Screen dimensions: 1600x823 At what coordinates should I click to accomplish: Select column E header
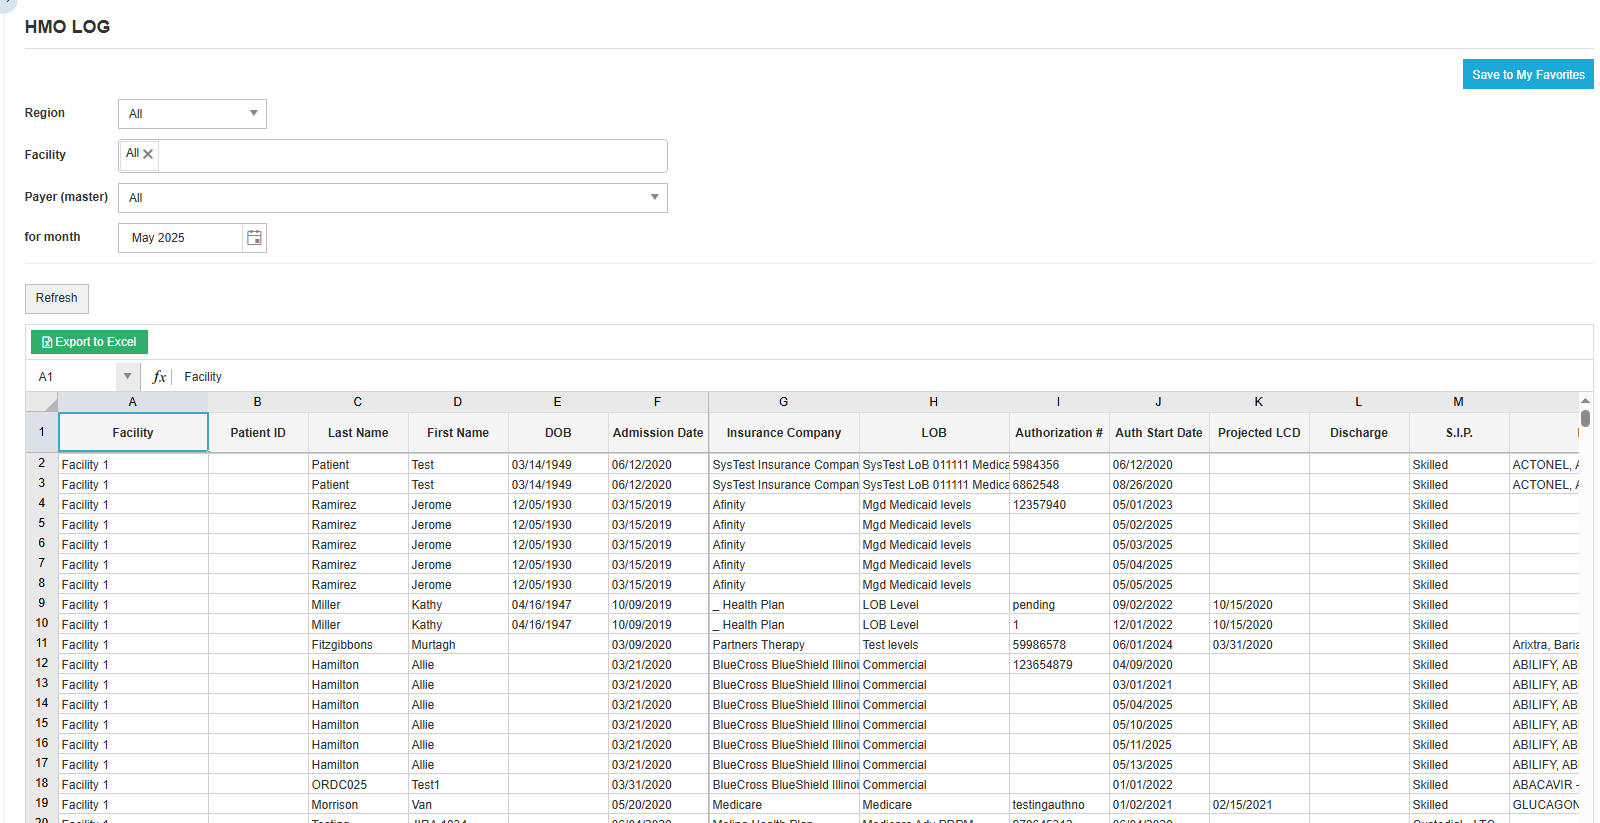pos(558,402)
